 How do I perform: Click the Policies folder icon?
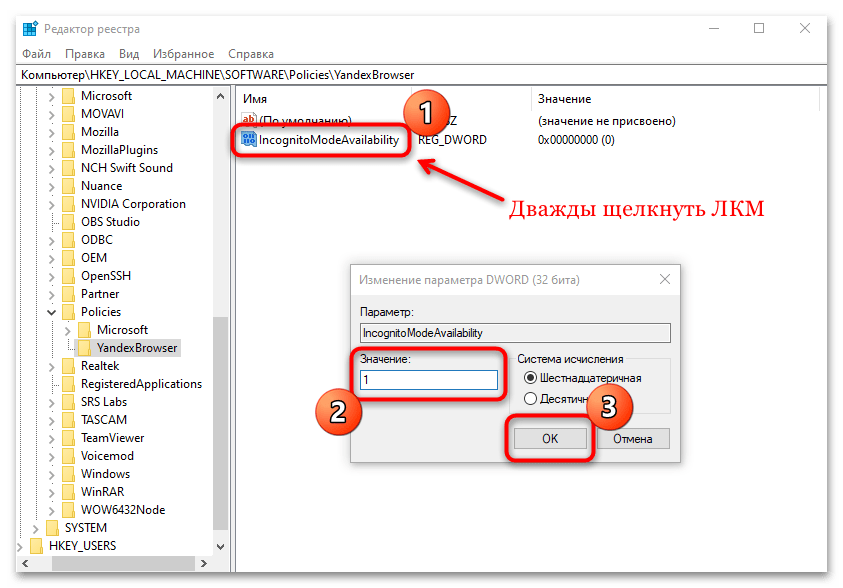point(68,312)
